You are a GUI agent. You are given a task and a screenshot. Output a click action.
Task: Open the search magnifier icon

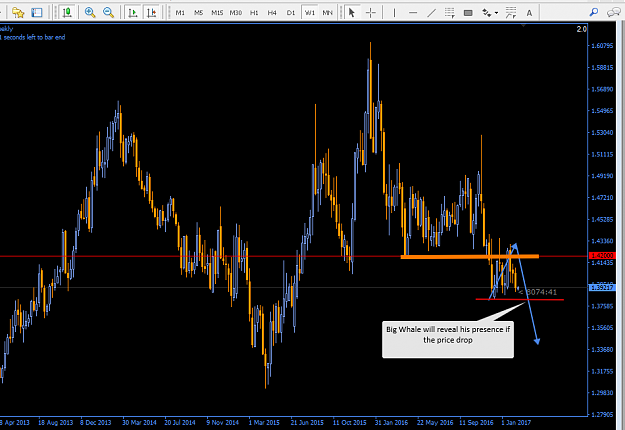coord(594,13)
